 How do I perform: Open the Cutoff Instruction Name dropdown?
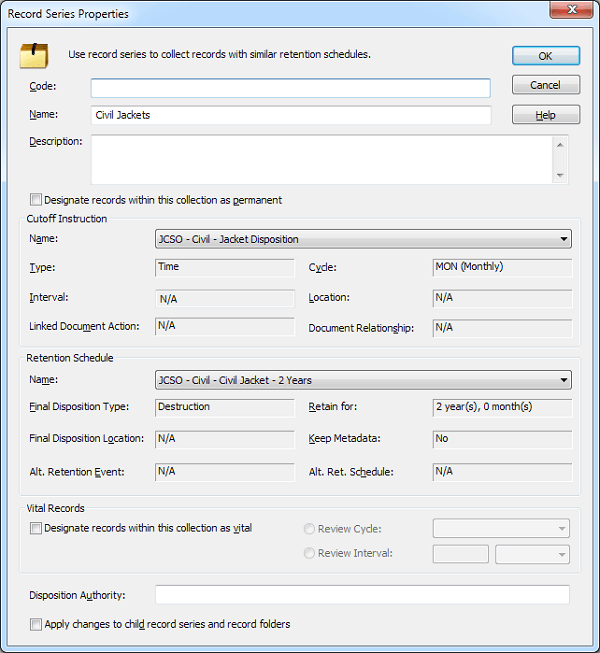[x=363, y=239]
